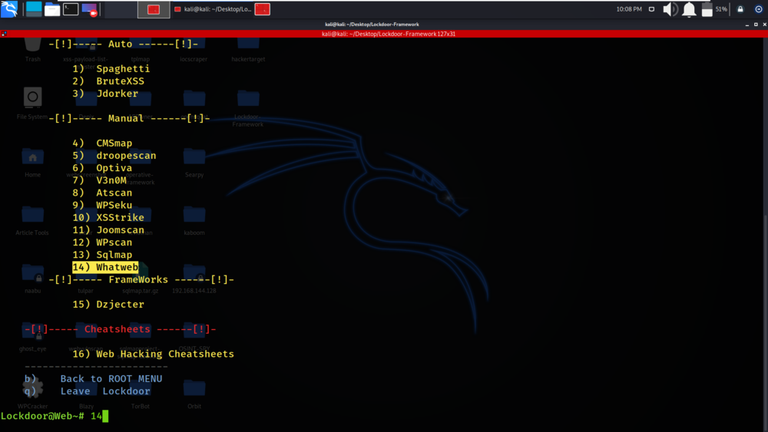The image size is (768, 432).
Task: Click the '7) V3n0M' menu line
Action: tap(99, 180)
